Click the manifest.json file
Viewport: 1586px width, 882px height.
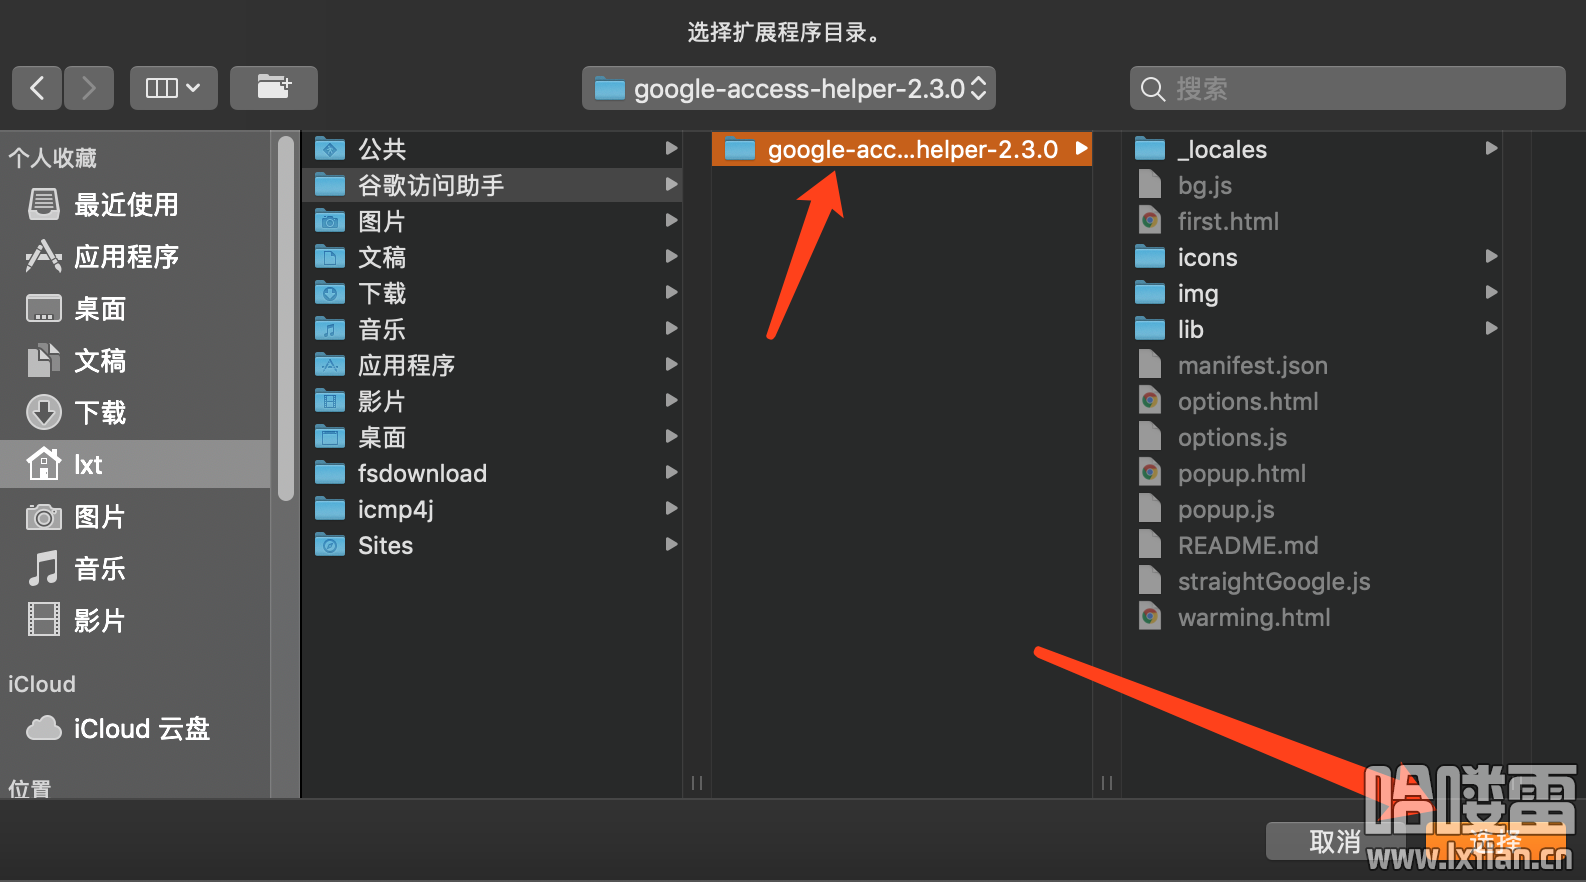(x=1313, y=365)
